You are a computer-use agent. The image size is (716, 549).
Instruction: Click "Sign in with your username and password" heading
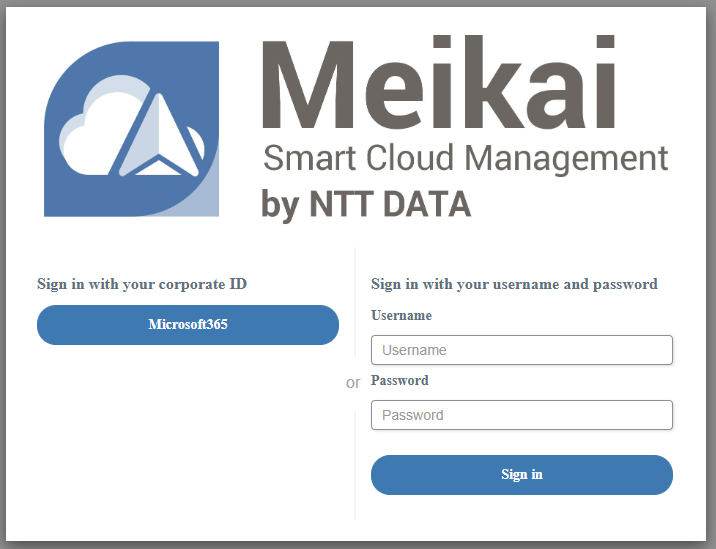514,284
